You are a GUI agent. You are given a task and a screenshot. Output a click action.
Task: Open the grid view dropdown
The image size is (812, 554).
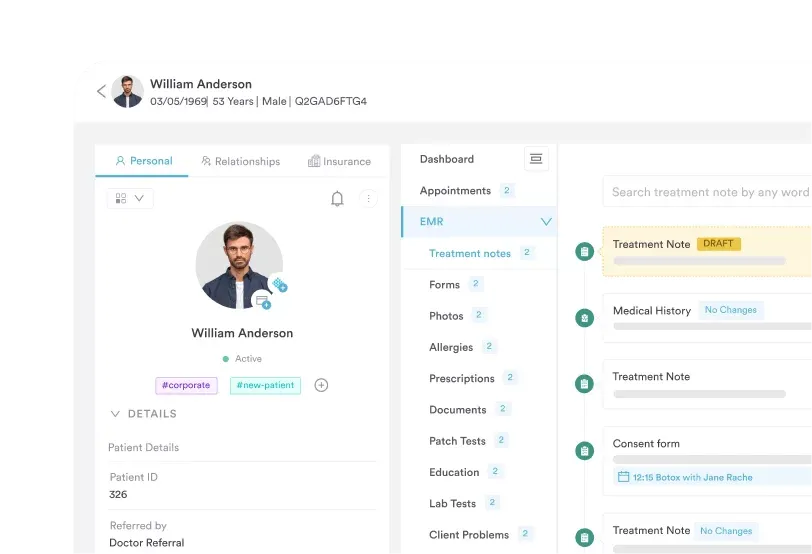coord(130,199)
